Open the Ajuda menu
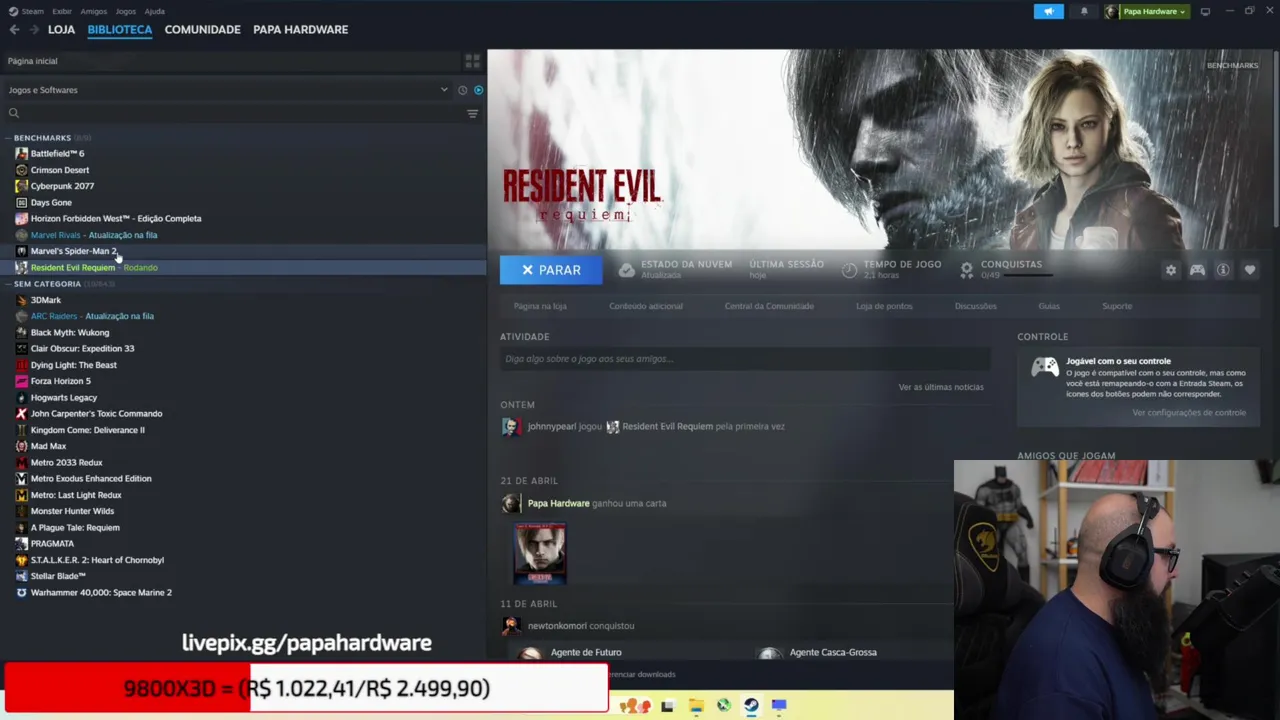This screenshot has height=720, width=1280. tap(155, 11)
